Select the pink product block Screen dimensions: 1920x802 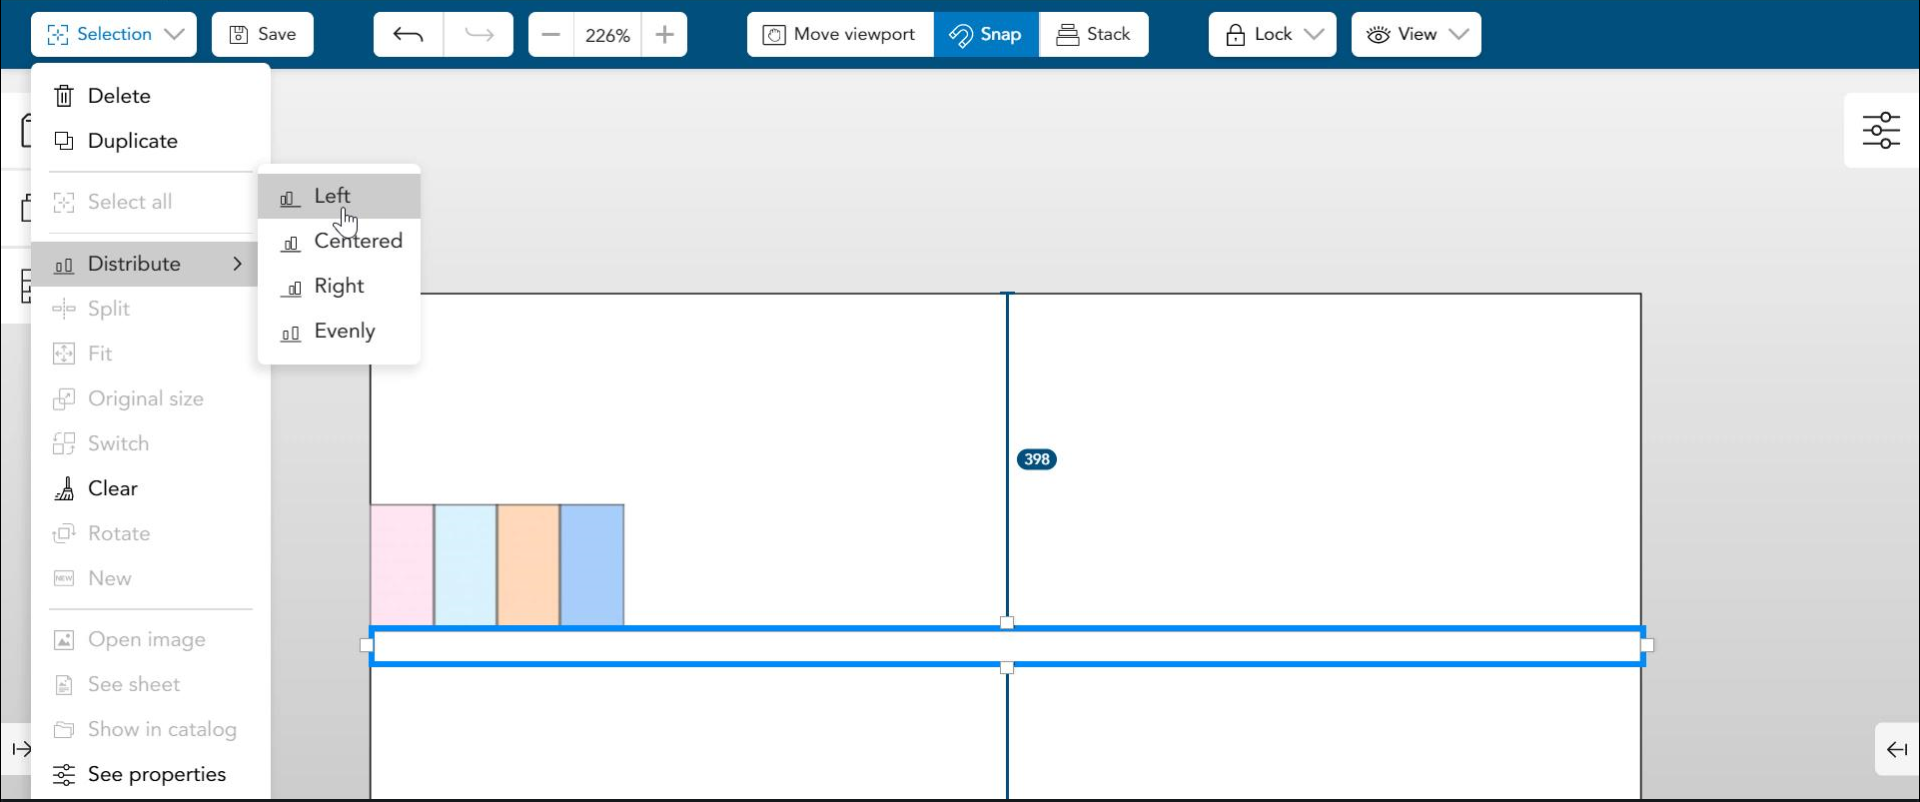click(402, 566)
